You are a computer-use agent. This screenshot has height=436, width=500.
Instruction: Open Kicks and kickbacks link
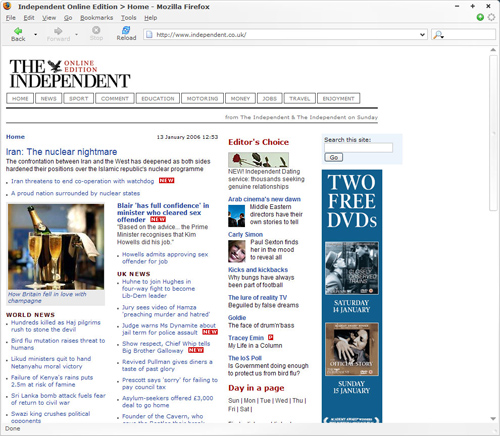(x=258, y=270)
